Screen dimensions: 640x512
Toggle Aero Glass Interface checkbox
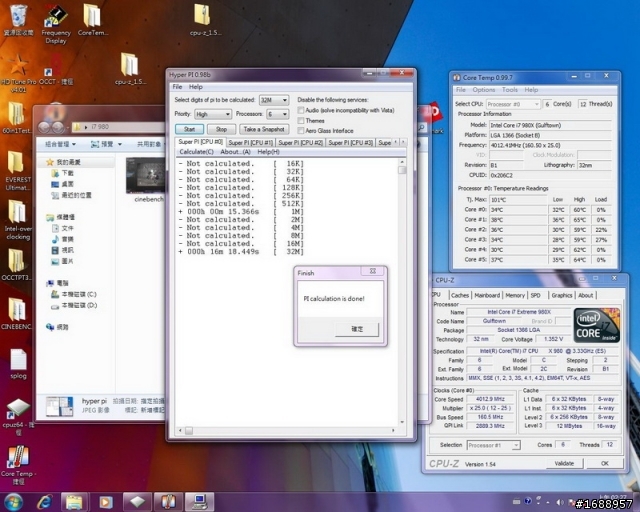click(301, 131)
